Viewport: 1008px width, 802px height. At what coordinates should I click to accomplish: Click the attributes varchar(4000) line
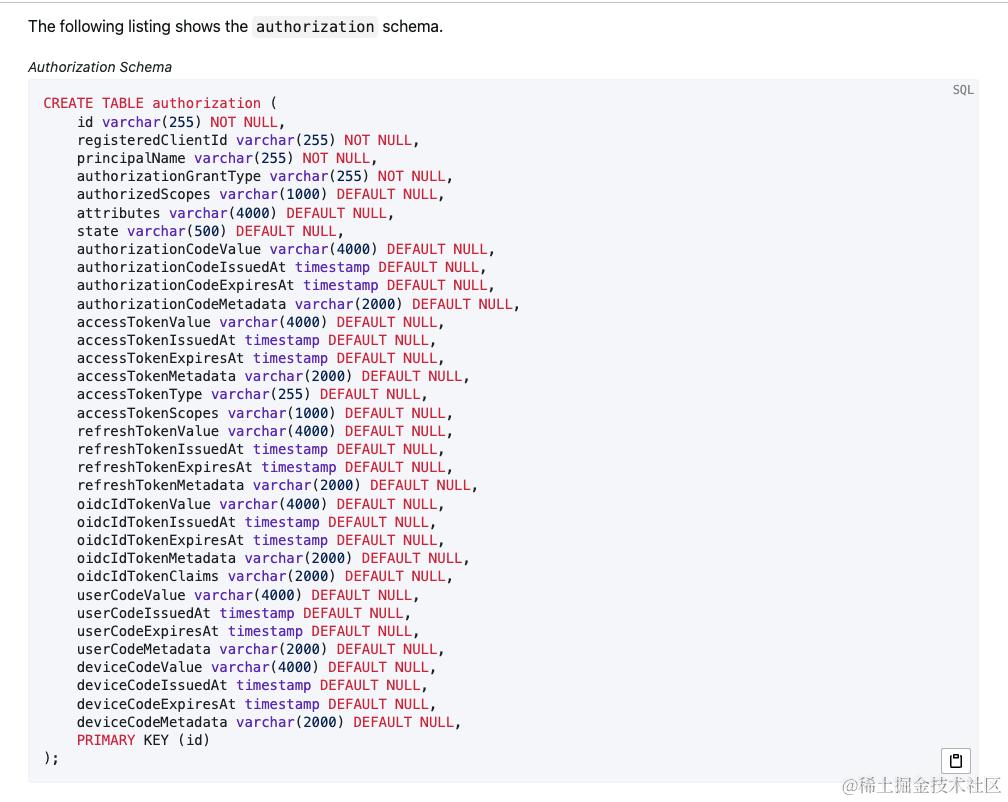(235, 213)
